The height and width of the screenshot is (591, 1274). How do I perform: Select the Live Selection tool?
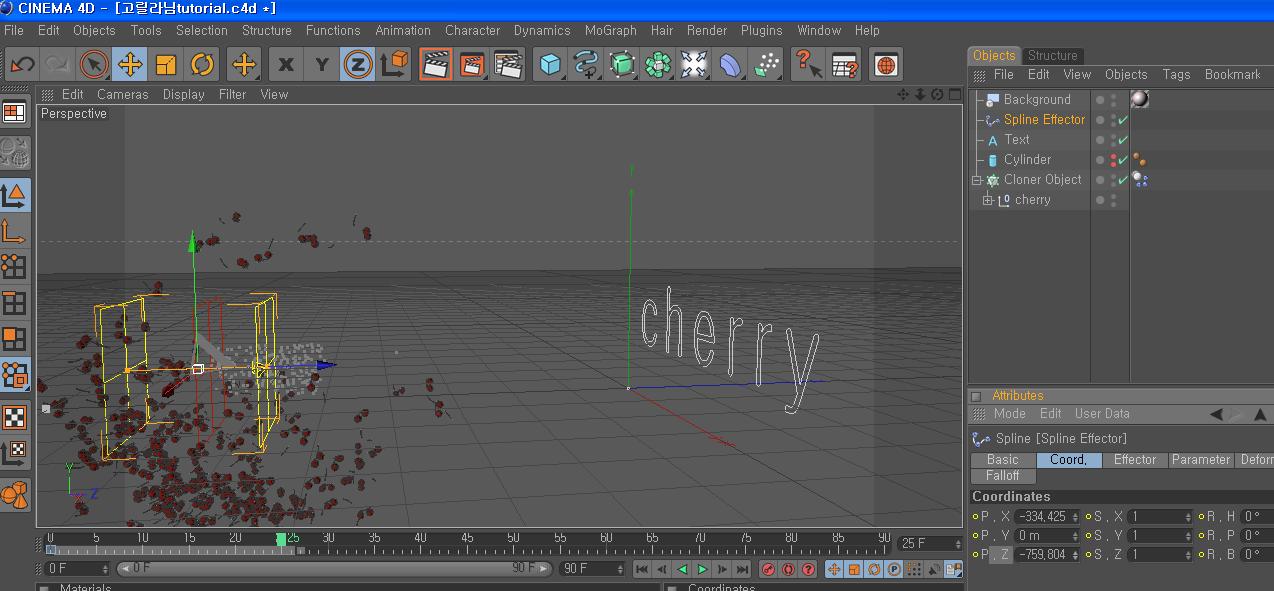click(94, 65)
